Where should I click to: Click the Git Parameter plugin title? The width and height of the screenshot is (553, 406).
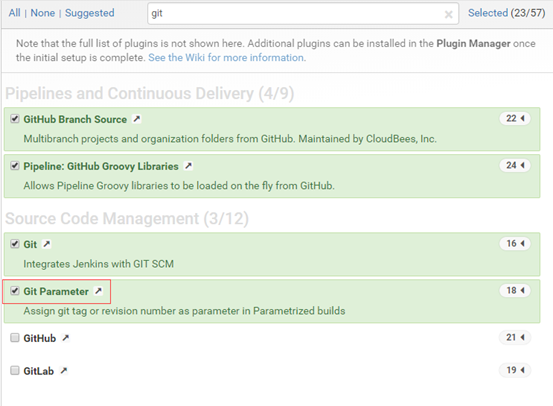click(x=56, y=291)
